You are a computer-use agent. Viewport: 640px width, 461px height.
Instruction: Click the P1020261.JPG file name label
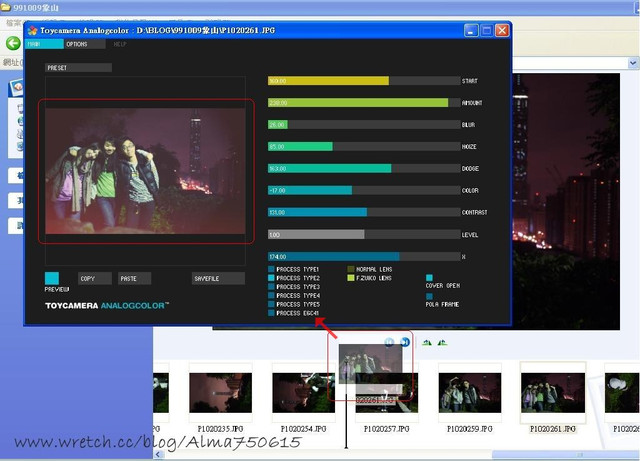pos(553,429)
